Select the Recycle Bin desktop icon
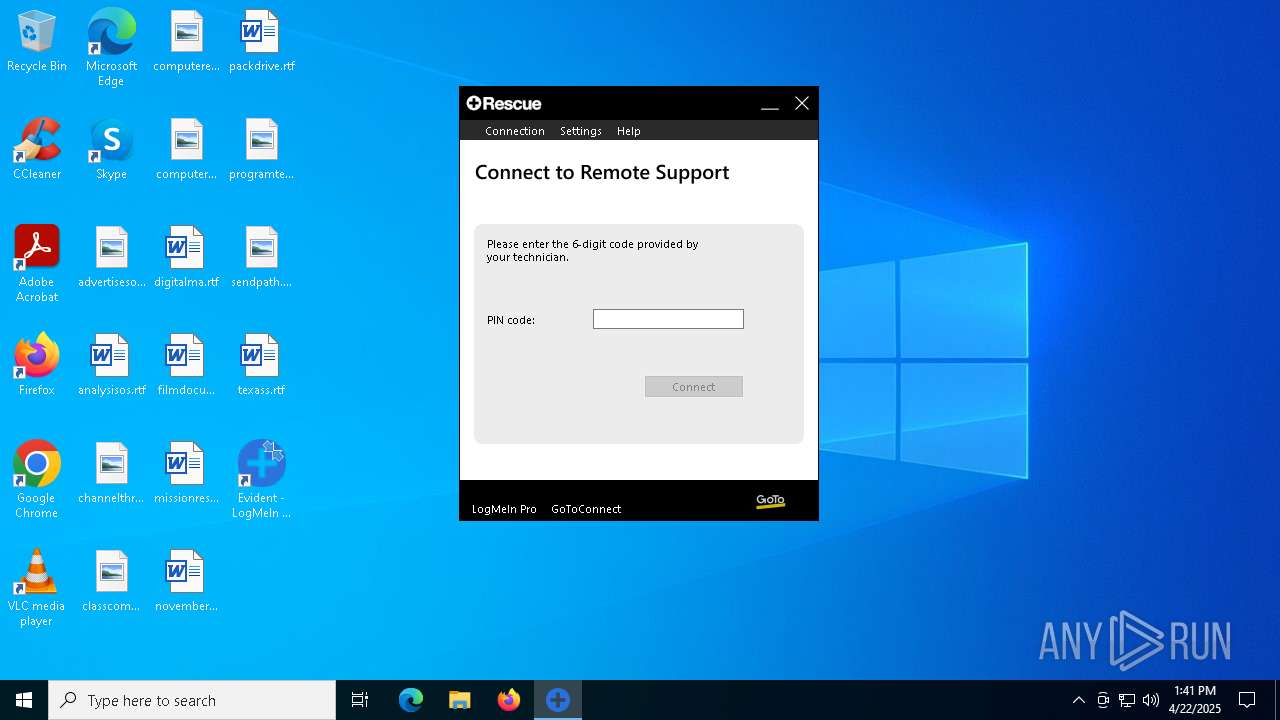 (x=37, y=42)
